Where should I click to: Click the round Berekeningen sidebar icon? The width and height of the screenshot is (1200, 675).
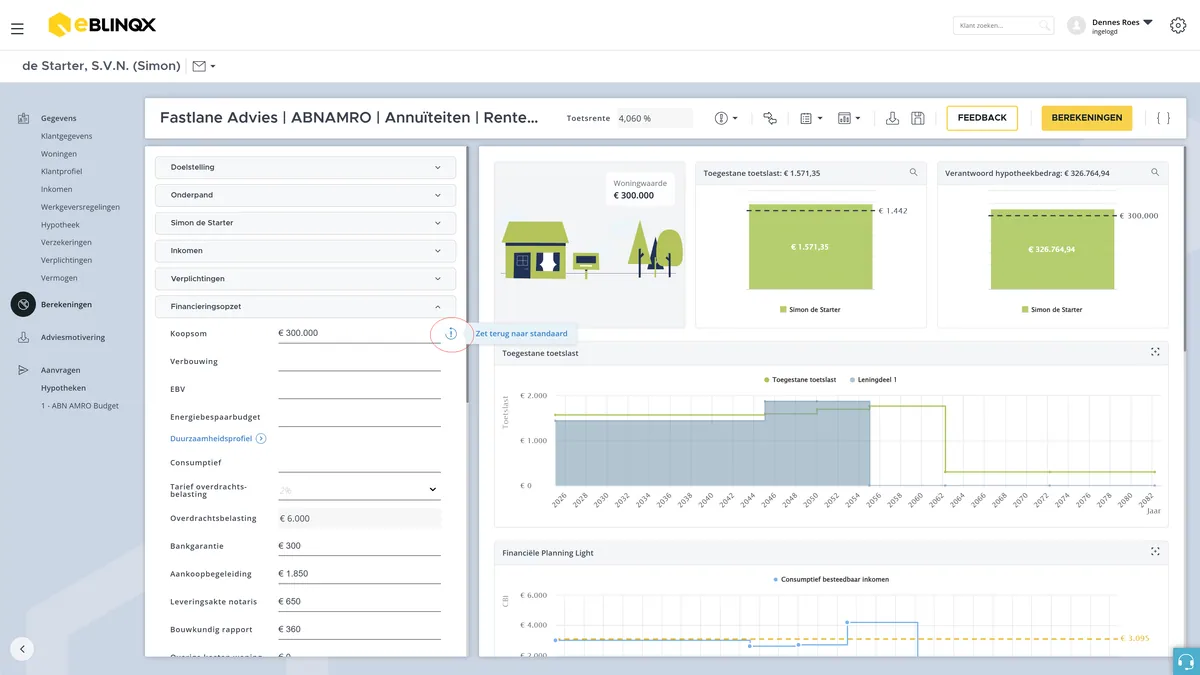pyautogui.click(x=23, y=304)
